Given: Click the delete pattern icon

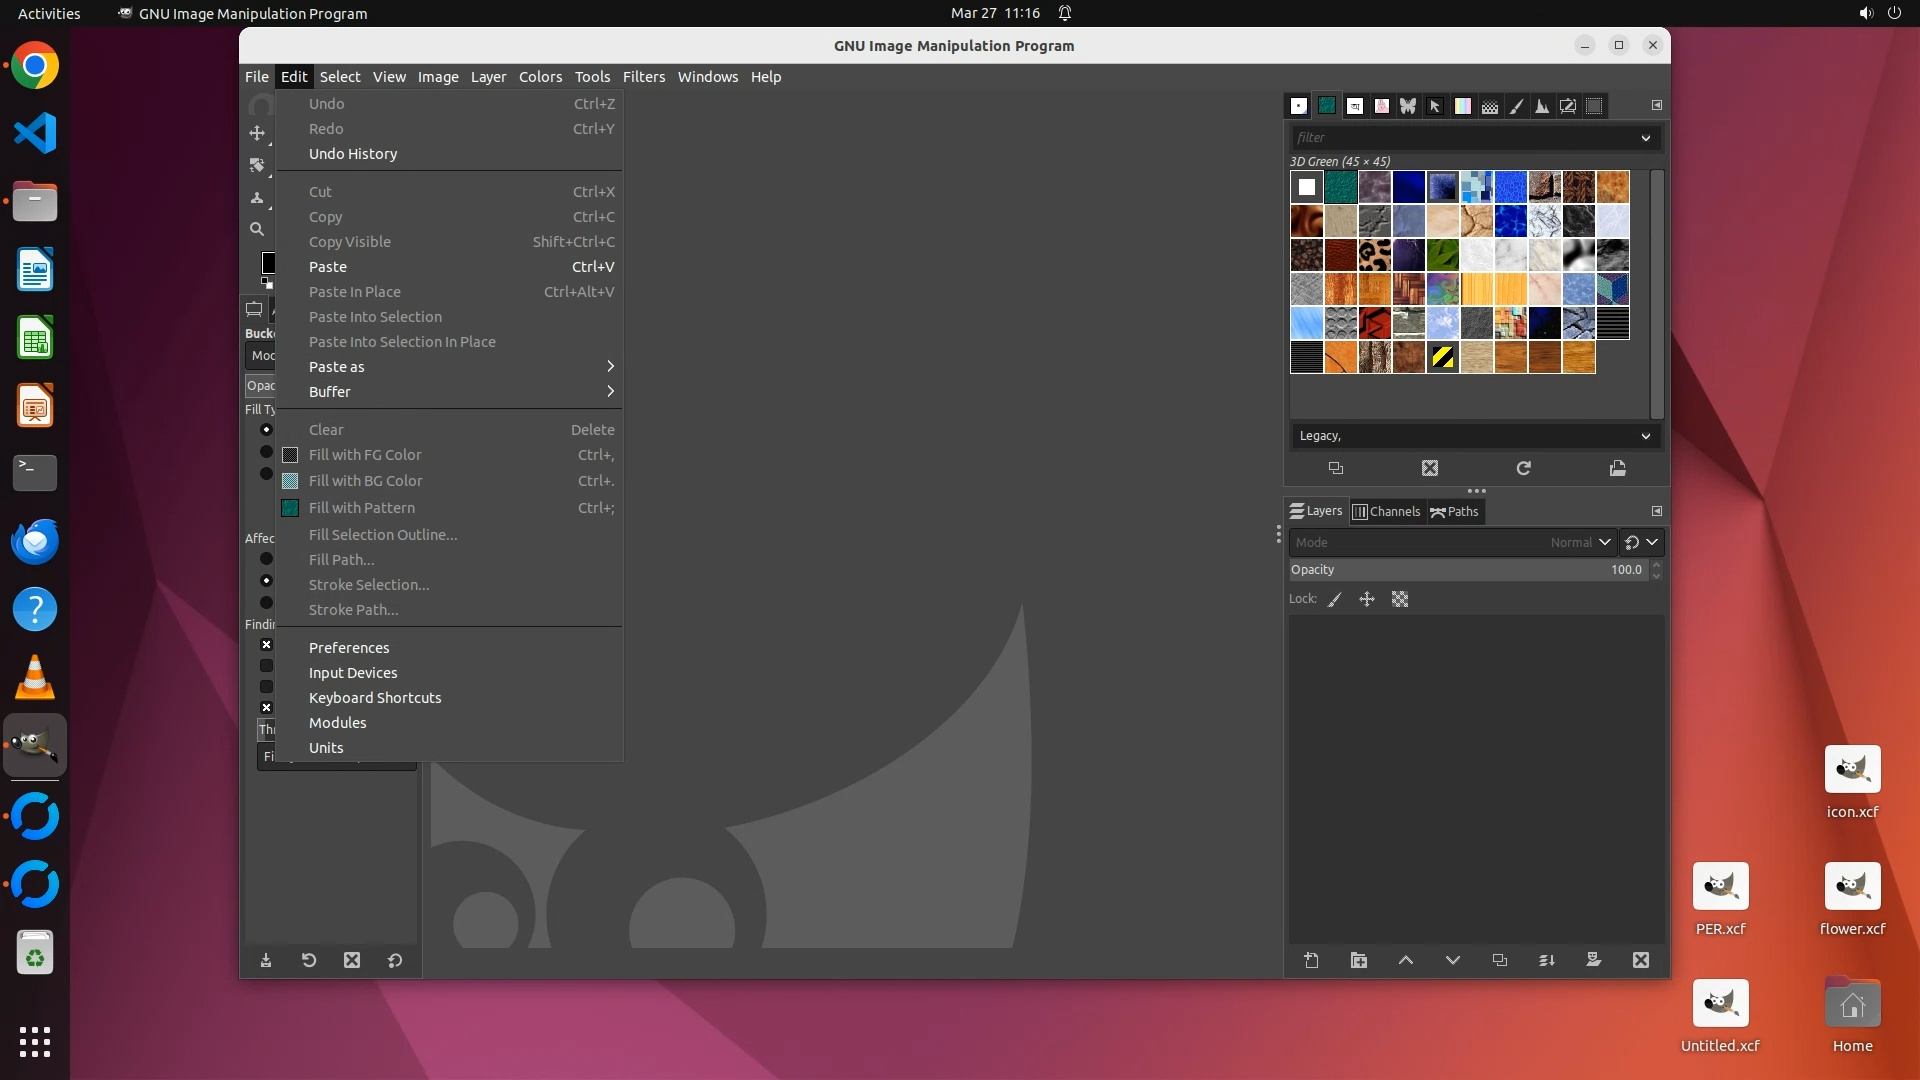Looking at the screenshot, I should click(x=1430, y=468).
